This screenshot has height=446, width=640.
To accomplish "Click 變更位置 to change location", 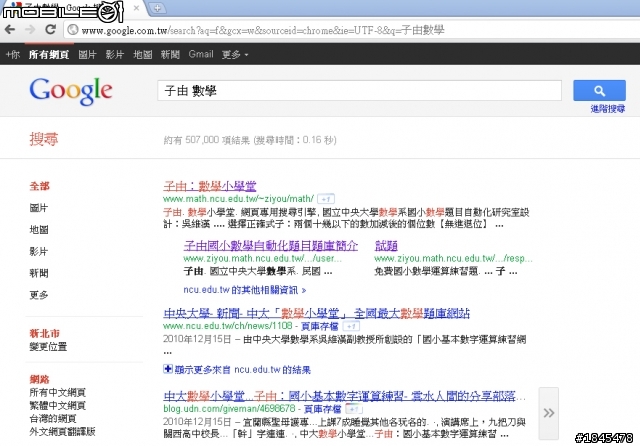I will (48, 346).
